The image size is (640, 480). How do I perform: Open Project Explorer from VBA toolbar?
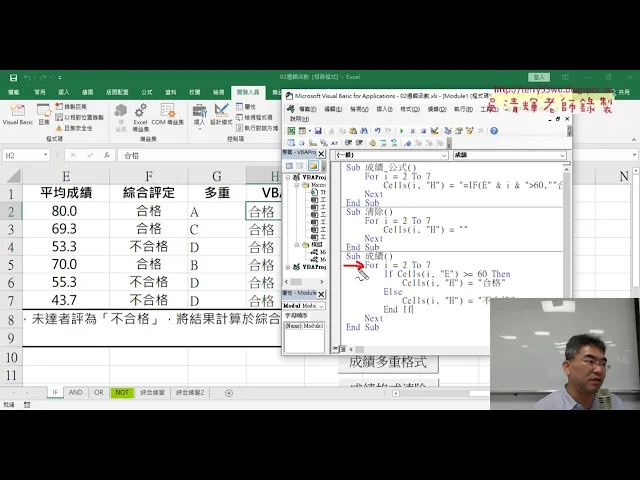448,131
